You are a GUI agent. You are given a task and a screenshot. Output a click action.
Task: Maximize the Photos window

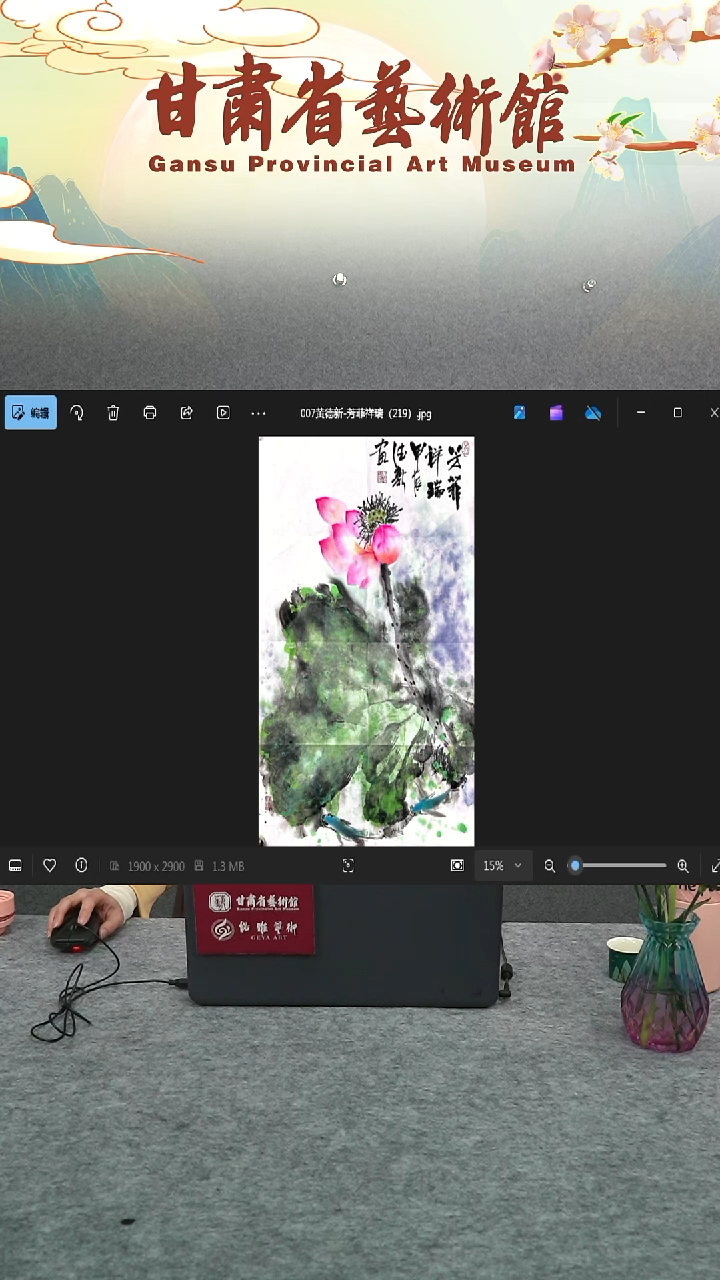[x=678, y=413]
